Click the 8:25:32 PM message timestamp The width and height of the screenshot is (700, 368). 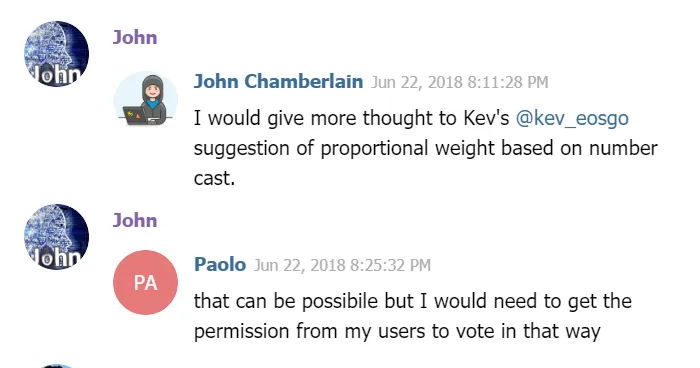pos(342,265)
